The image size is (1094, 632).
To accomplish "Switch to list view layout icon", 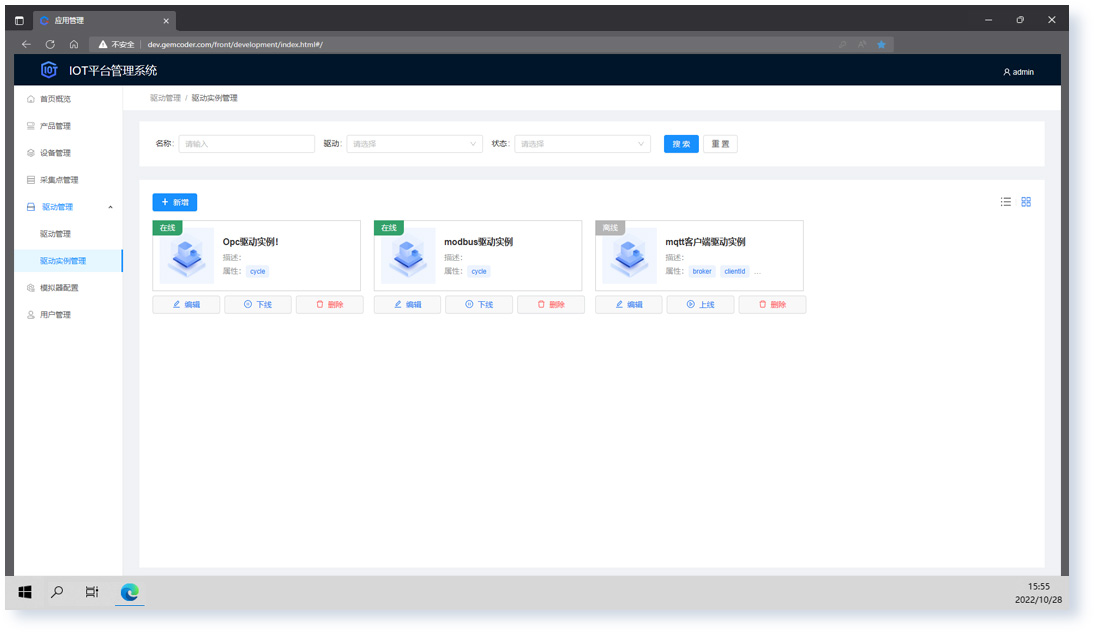I will 1006,202.
